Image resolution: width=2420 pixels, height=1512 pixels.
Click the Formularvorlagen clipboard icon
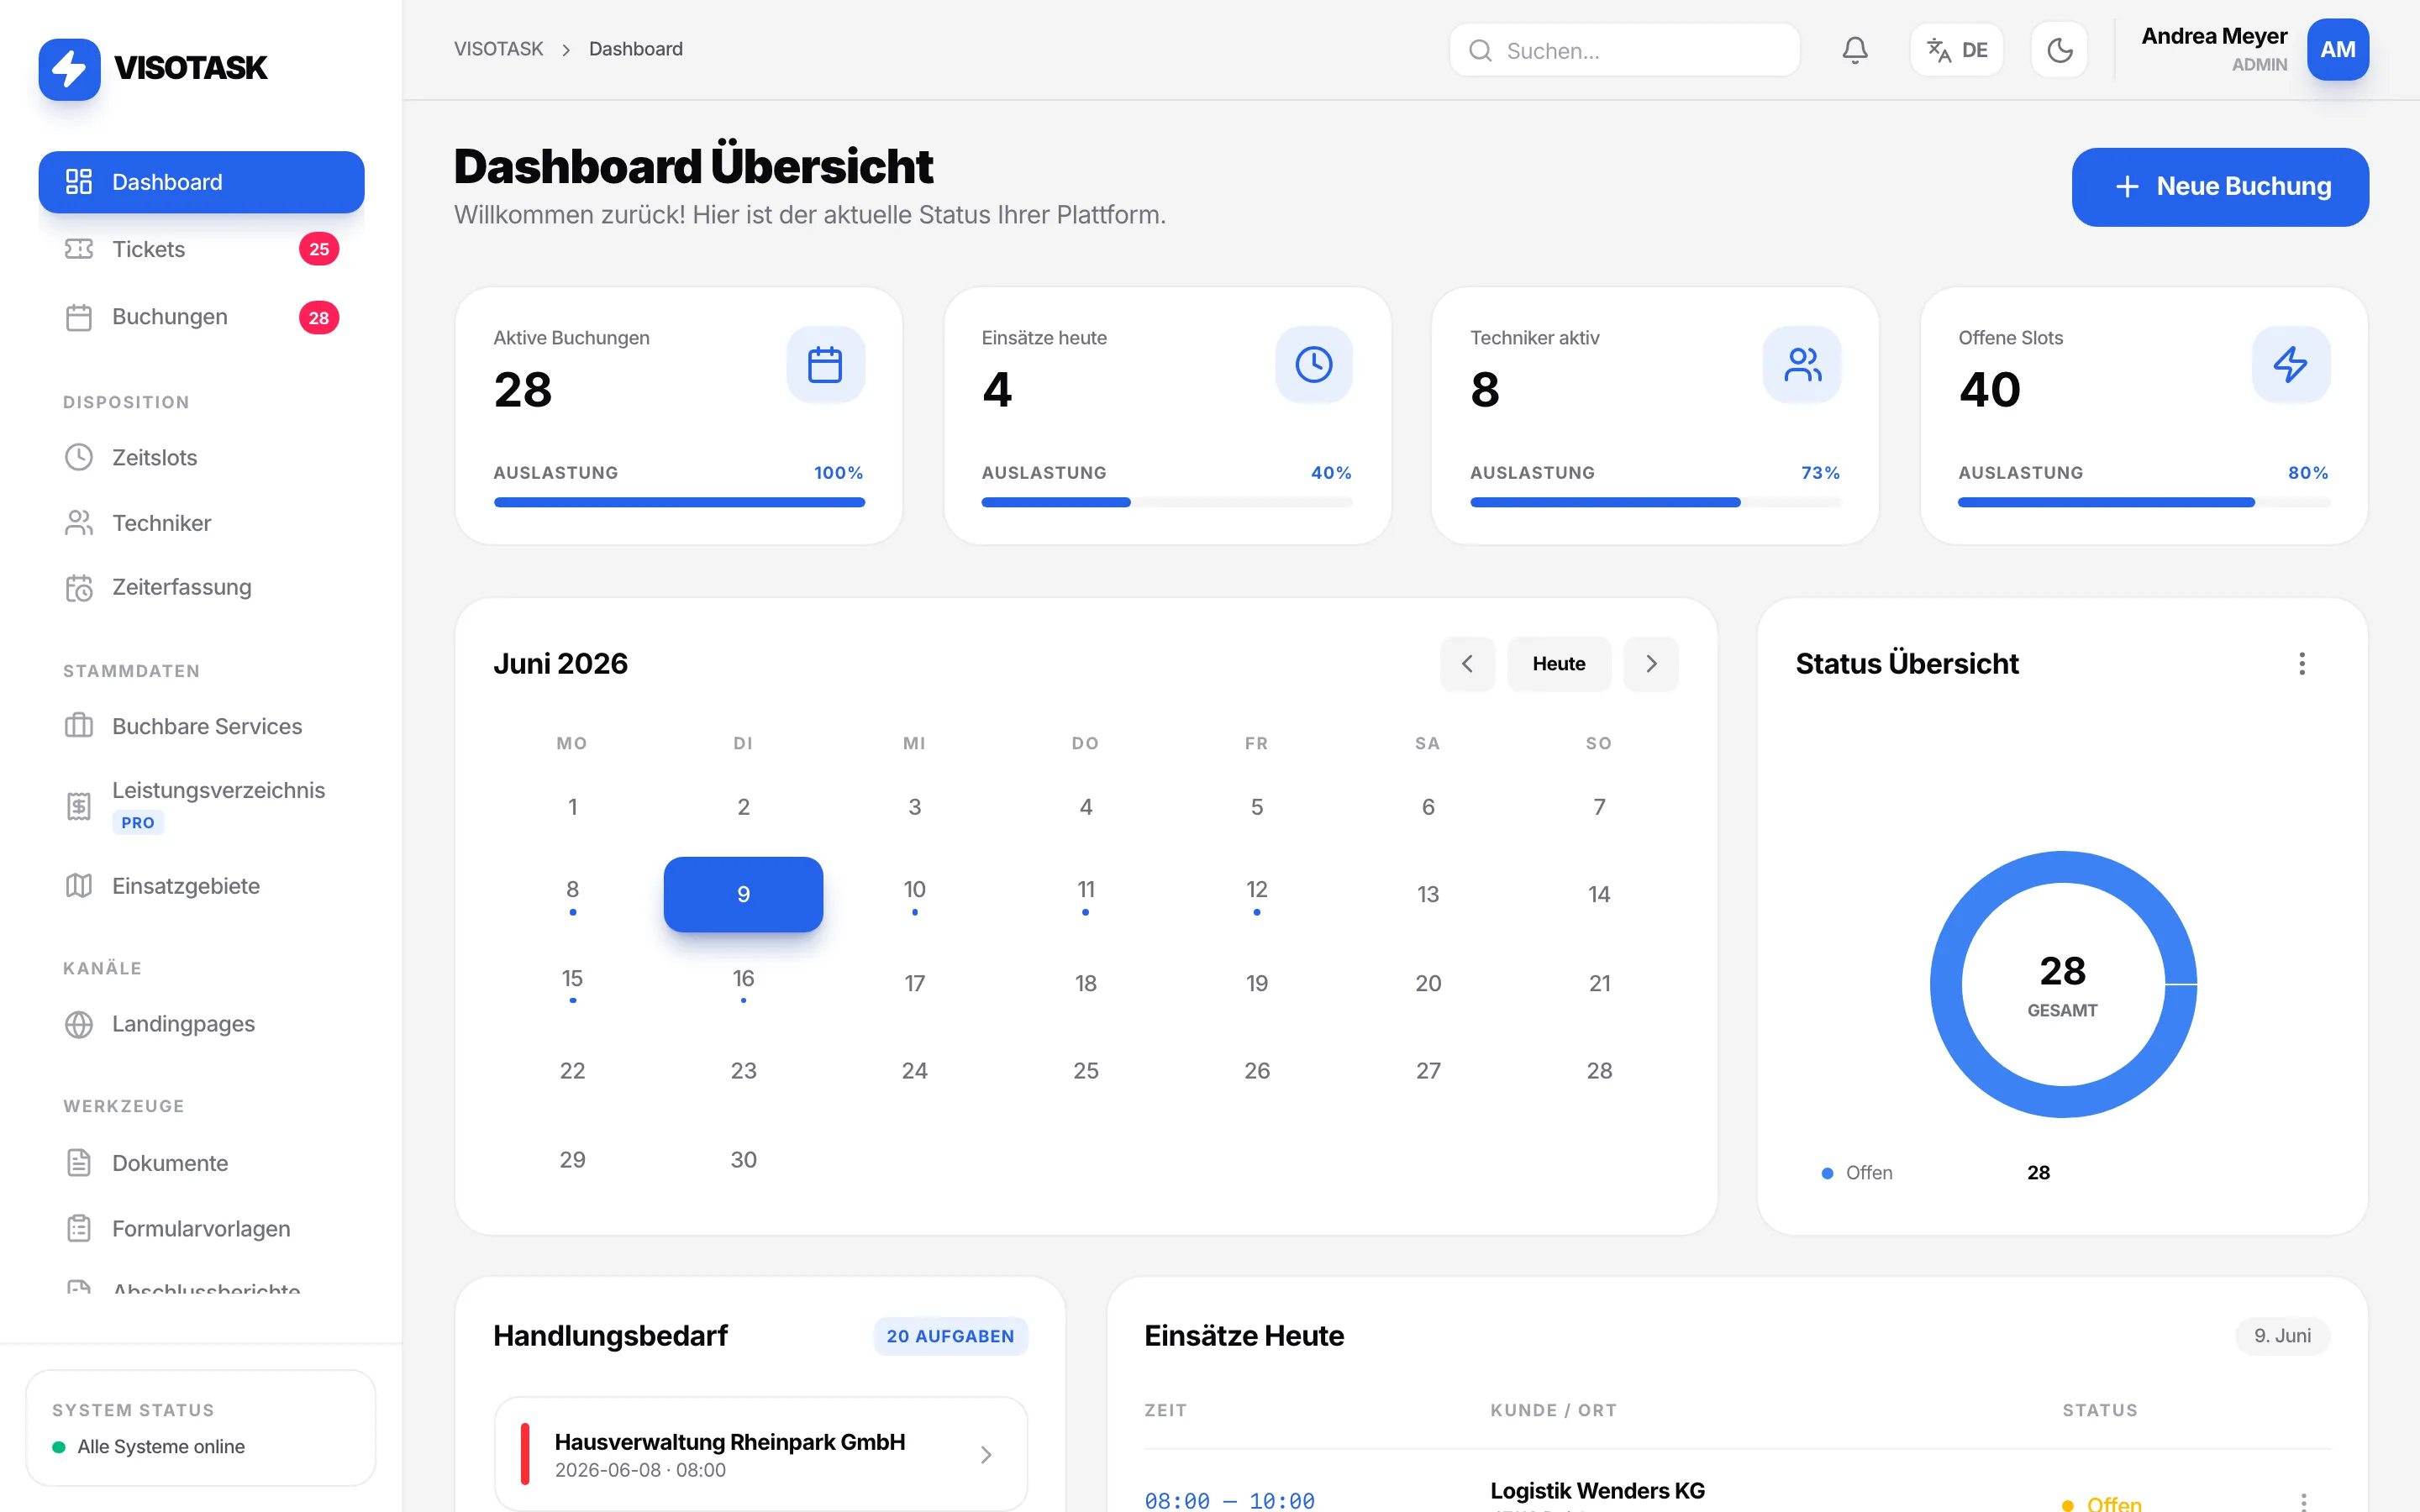[79, 1228]
